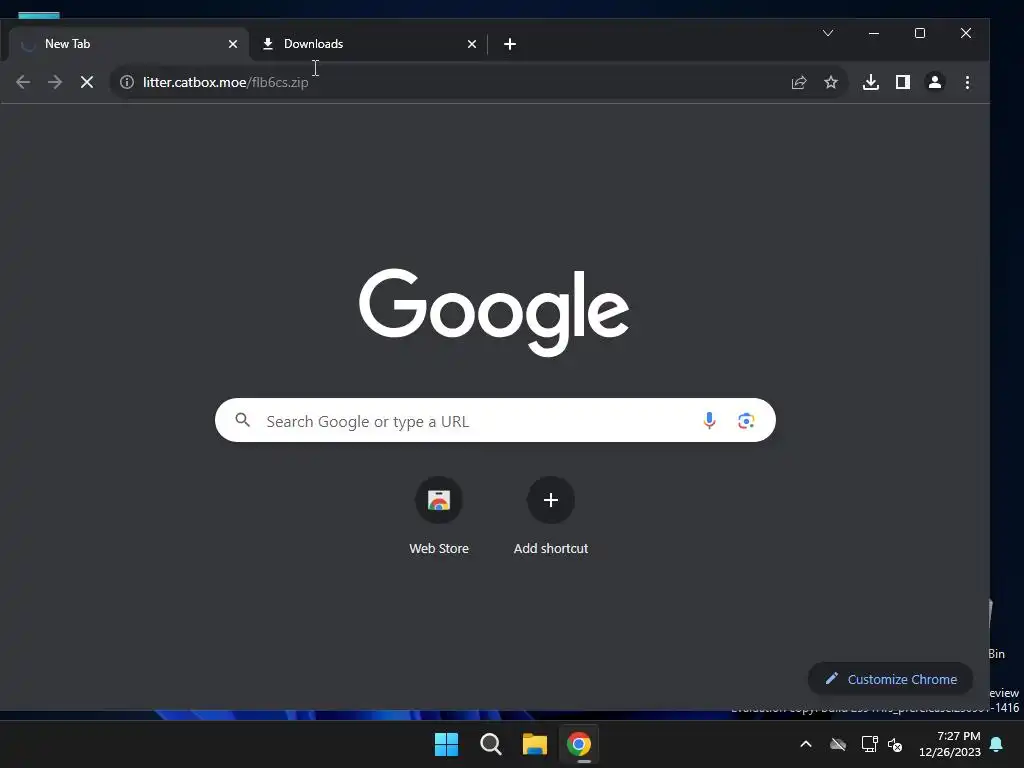Click Customize Chrome button
The image size is (1024, 768).
tap(890, 679)
